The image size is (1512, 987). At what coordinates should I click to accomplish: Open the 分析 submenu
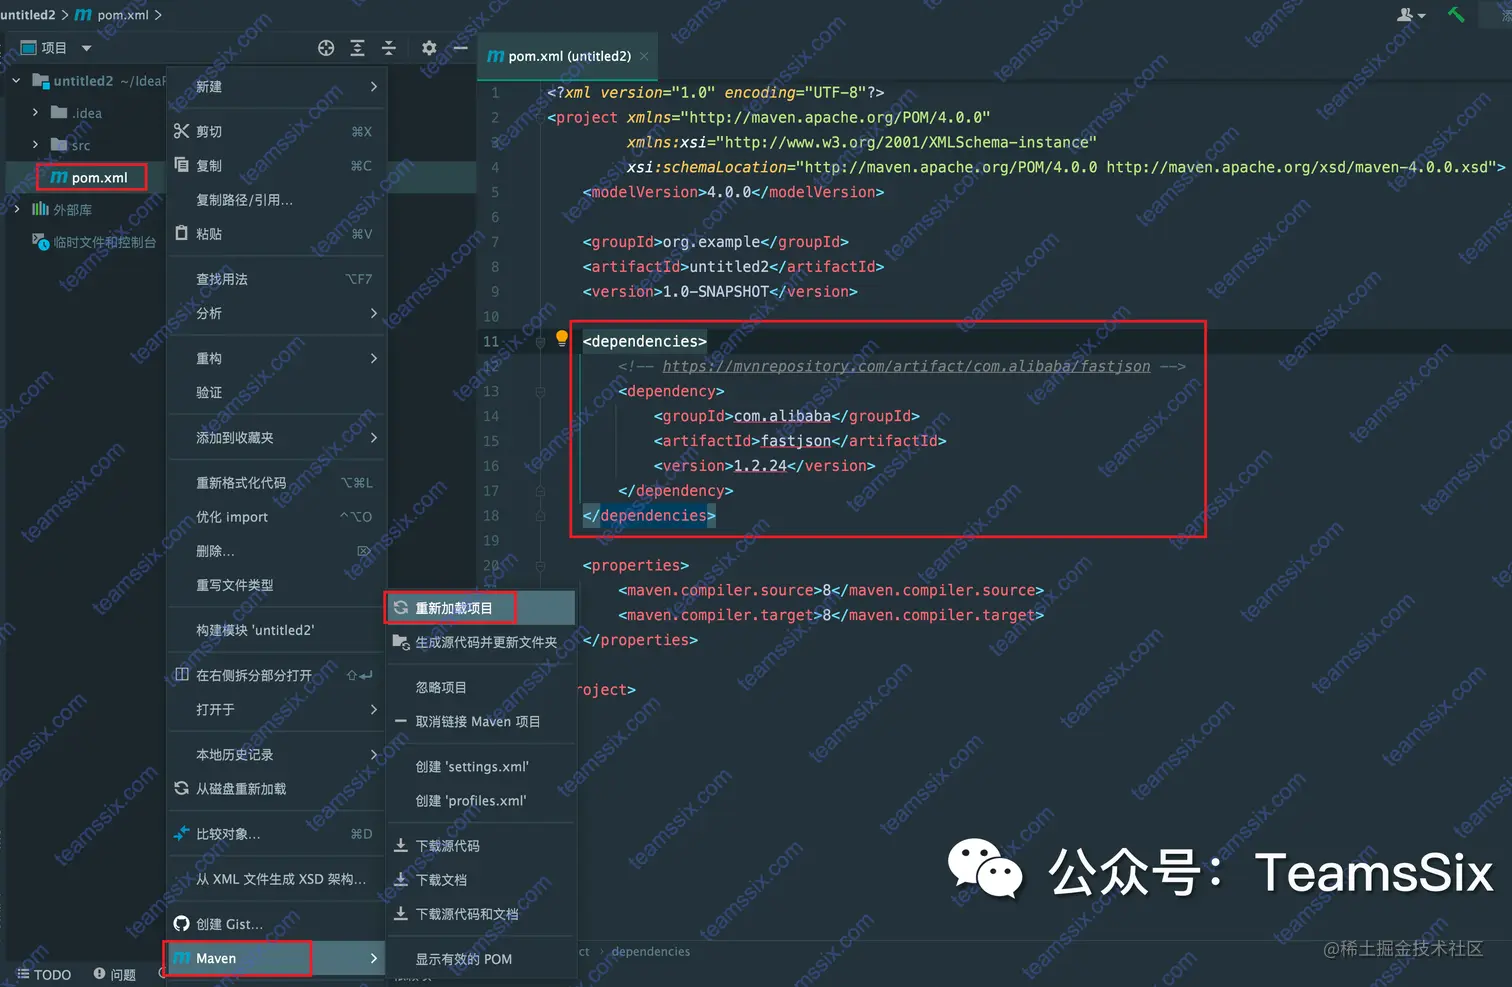pyautogui.click(x=276, y=313)
